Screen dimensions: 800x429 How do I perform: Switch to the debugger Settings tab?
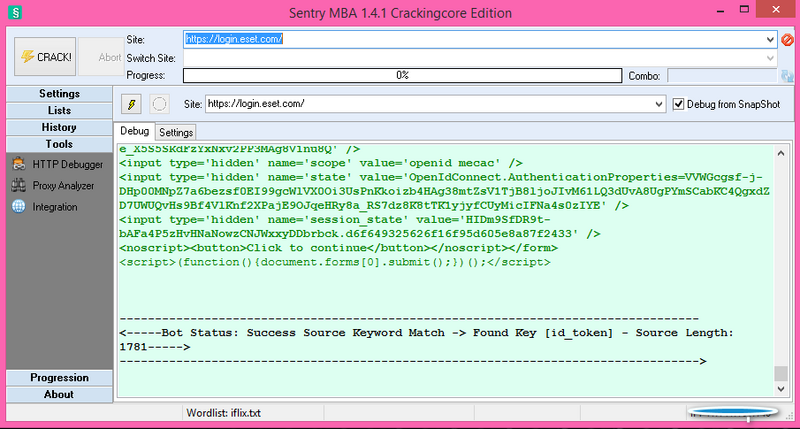pos(176,133)
